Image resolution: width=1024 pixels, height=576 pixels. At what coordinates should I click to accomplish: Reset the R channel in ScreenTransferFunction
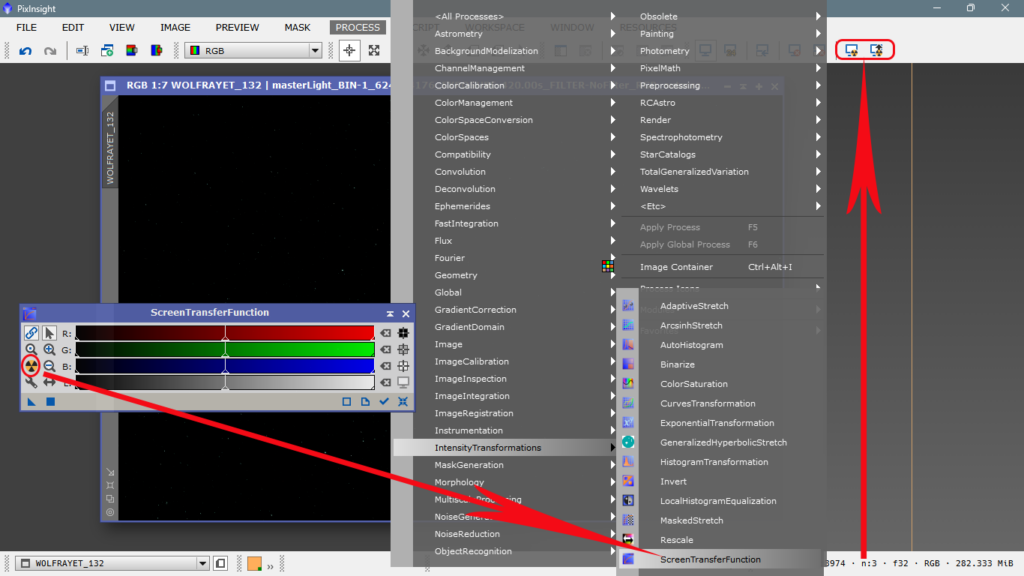[386, 333]
